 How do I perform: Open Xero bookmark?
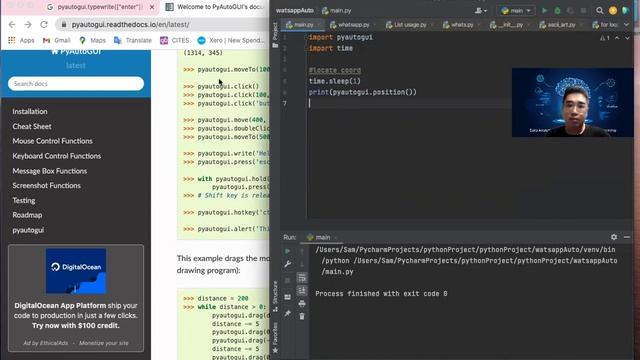pos(231,40)
